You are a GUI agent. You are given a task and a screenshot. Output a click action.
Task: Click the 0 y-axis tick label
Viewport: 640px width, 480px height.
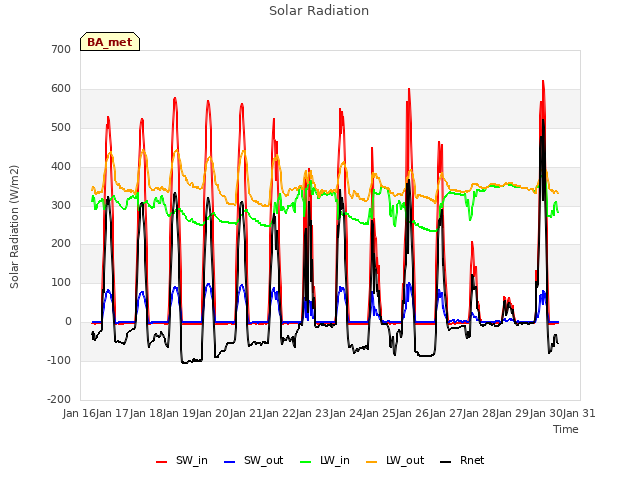point(68,322)
